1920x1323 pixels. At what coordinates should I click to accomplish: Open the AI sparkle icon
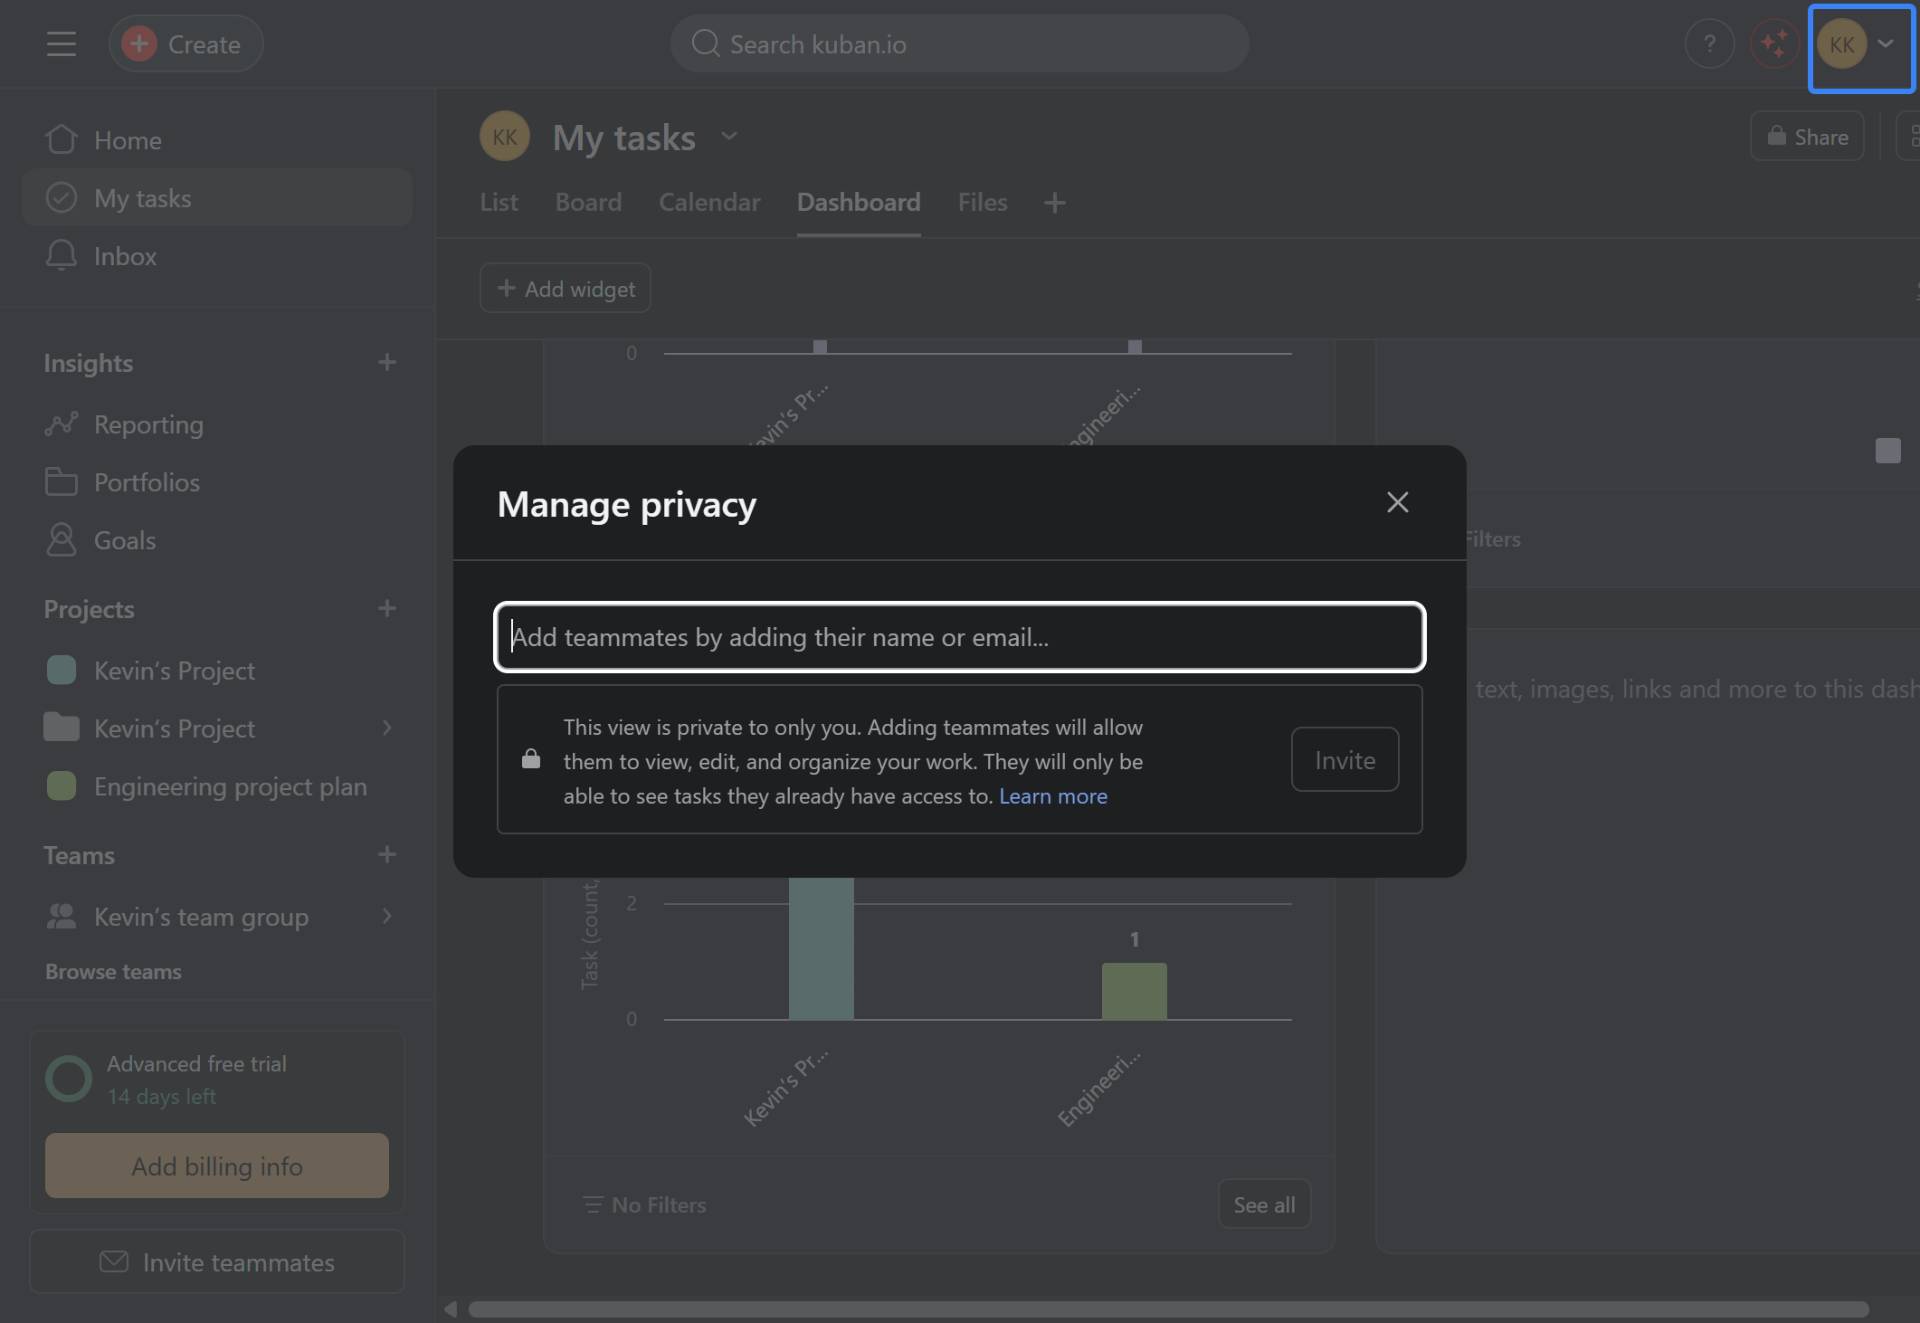[x=1774, y=44]
